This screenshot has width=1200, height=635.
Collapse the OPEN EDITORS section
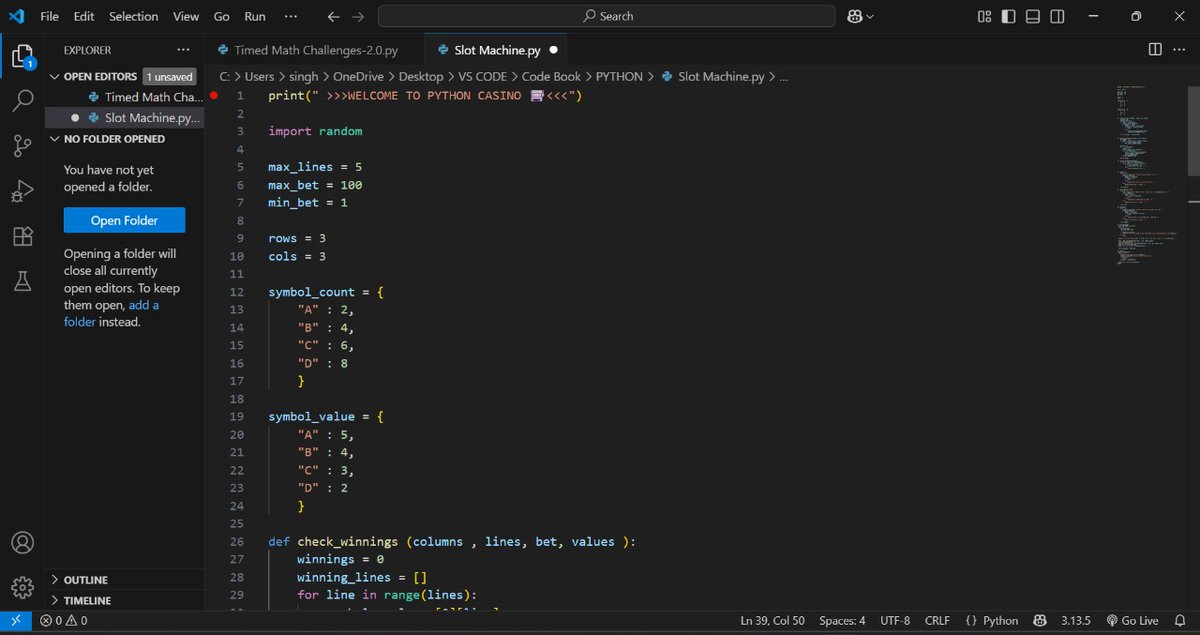coord(55,76)
